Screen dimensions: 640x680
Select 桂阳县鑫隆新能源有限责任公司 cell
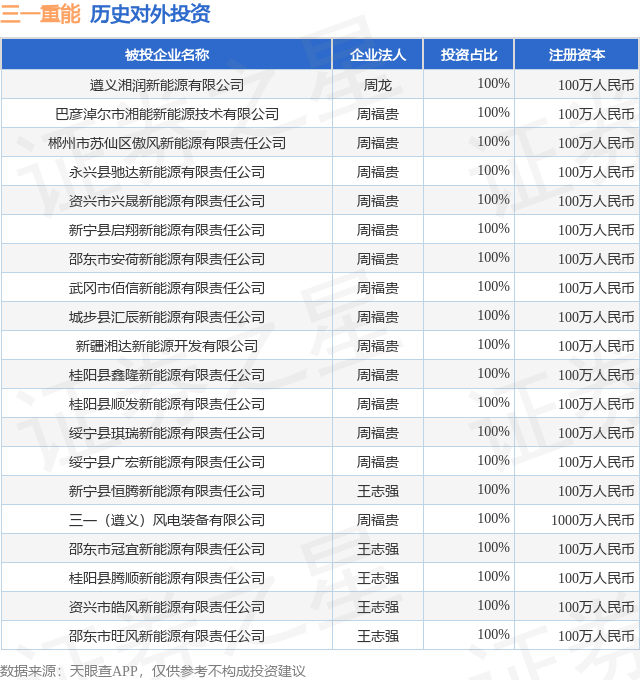pos(167,375)
